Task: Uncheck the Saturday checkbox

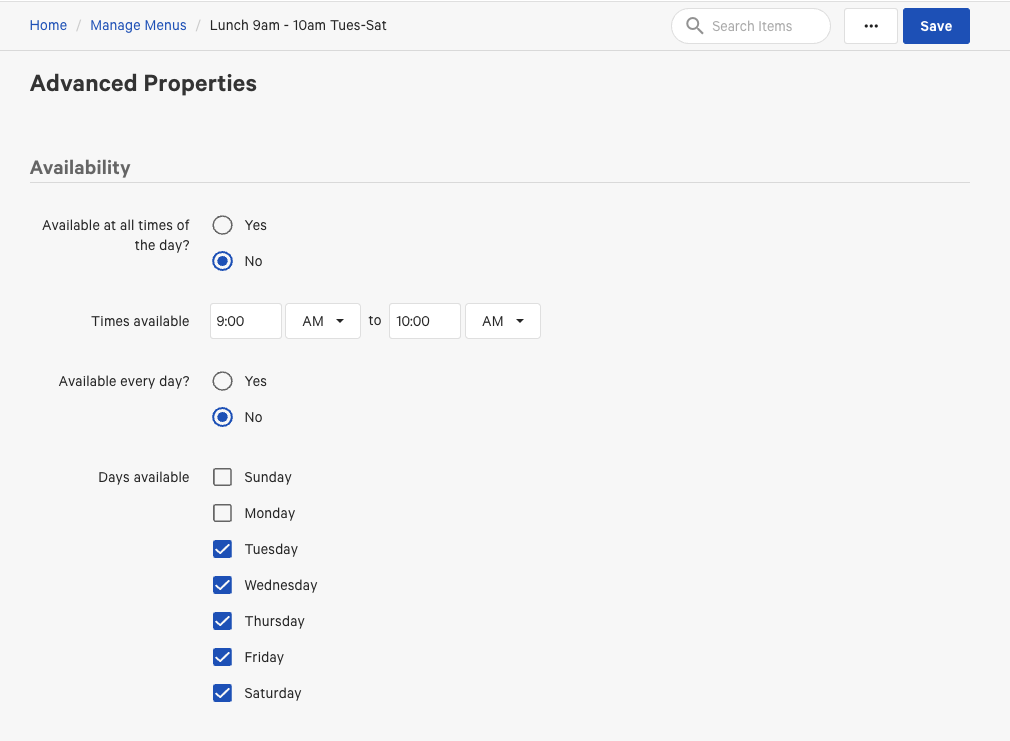Action: click(x=222, y=693)
